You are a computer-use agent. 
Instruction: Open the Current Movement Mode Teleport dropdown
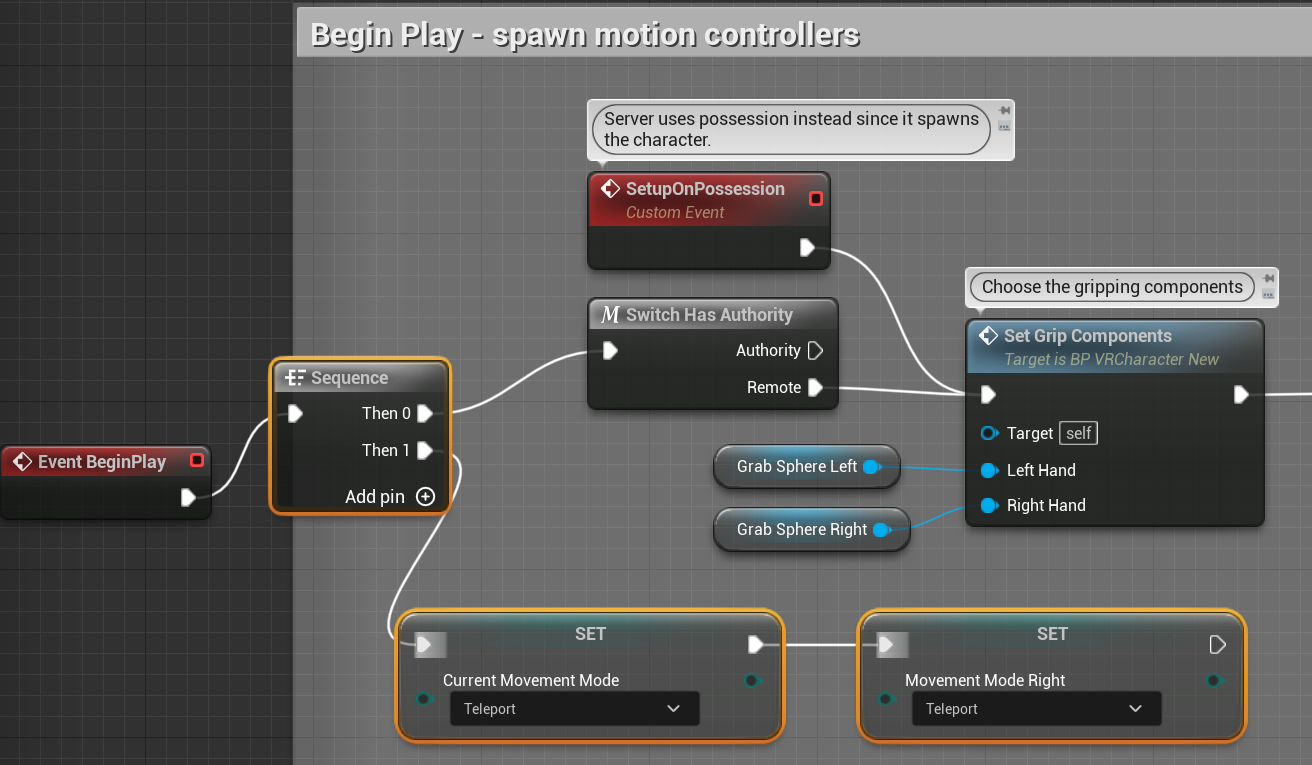[x=574, y=709]
